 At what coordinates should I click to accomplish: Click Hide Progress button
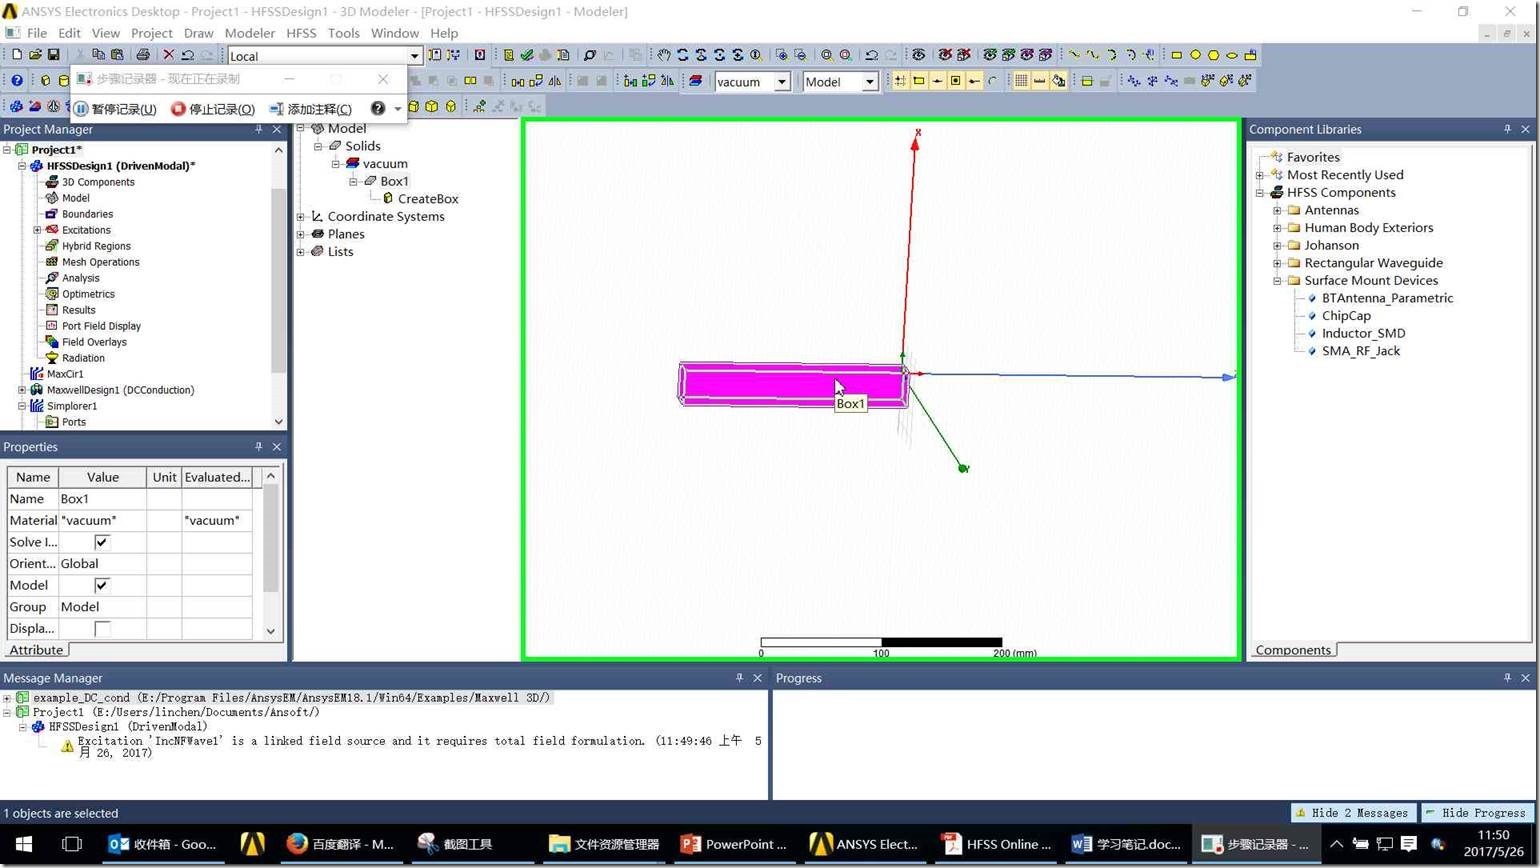1476,813
